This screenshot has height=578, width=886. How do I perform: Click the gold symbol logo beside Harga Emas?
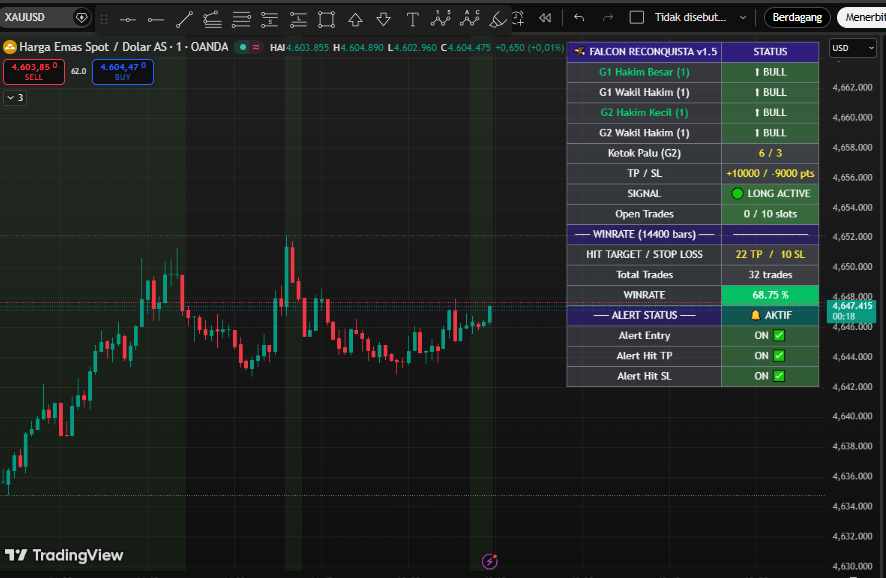[10, 47]
